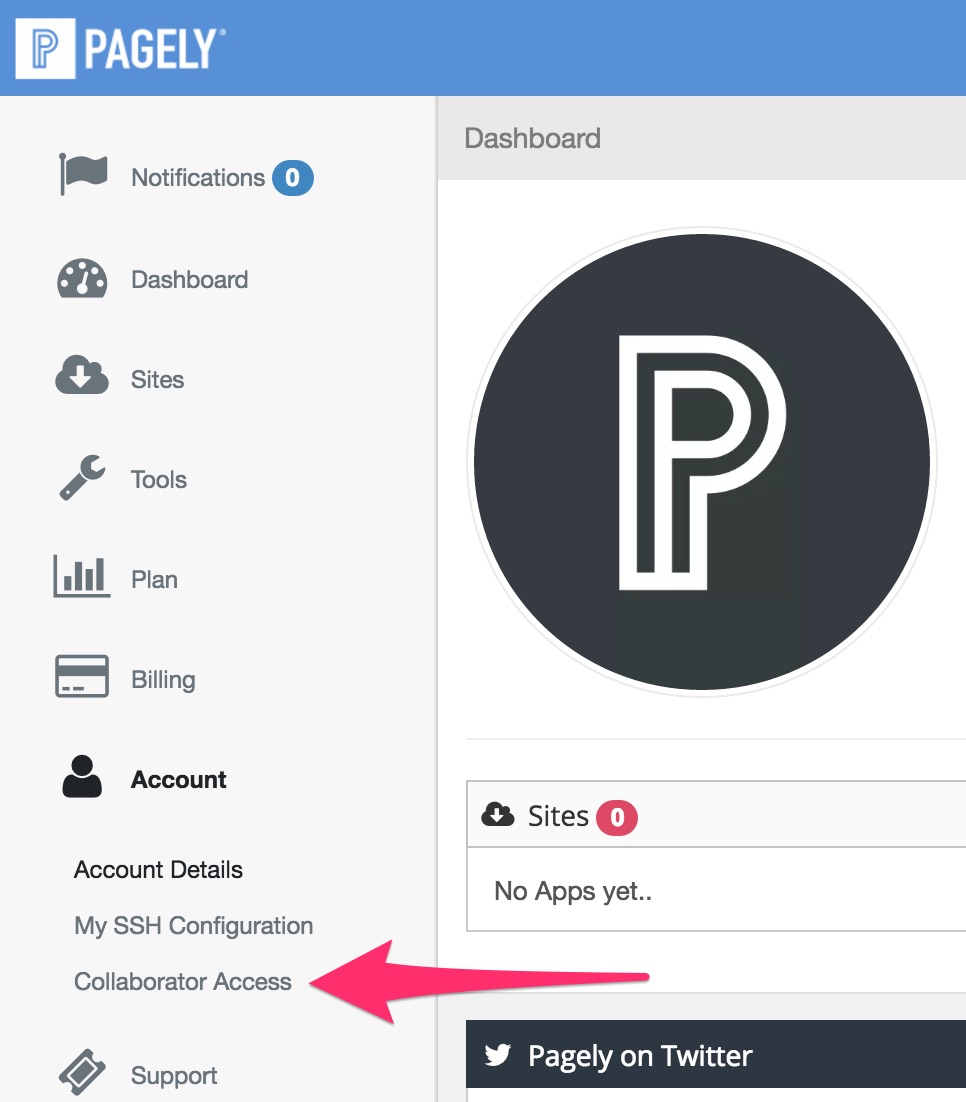Screen dimensions: 966x1102
Task: Open Notifications in the sidebar
Action: point(198,178)
